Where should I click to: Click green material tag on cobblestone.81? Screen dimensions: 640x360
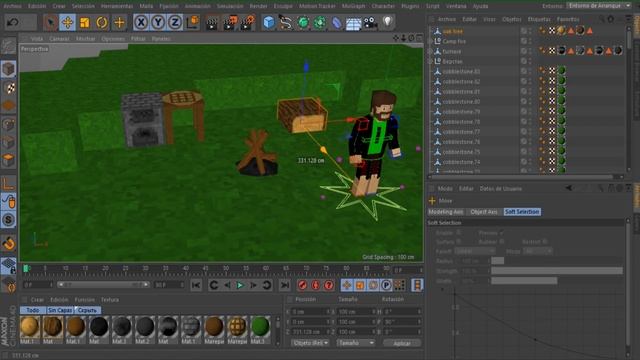click(x=562, y=91)
